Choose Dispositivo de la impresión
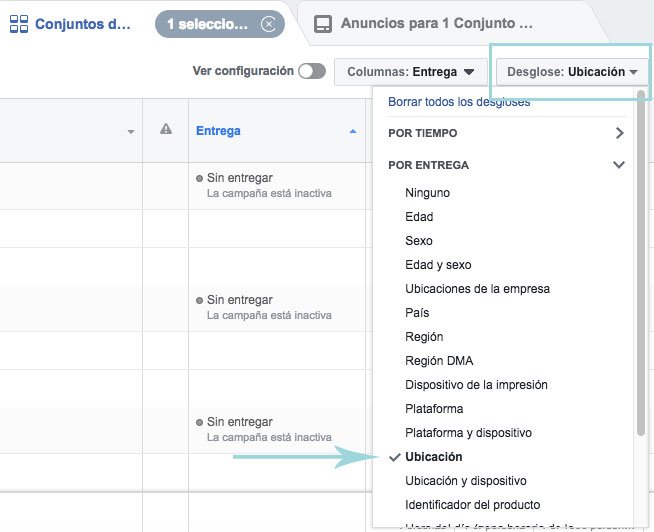Screen dimensions: 654x532 coord(476,385)
